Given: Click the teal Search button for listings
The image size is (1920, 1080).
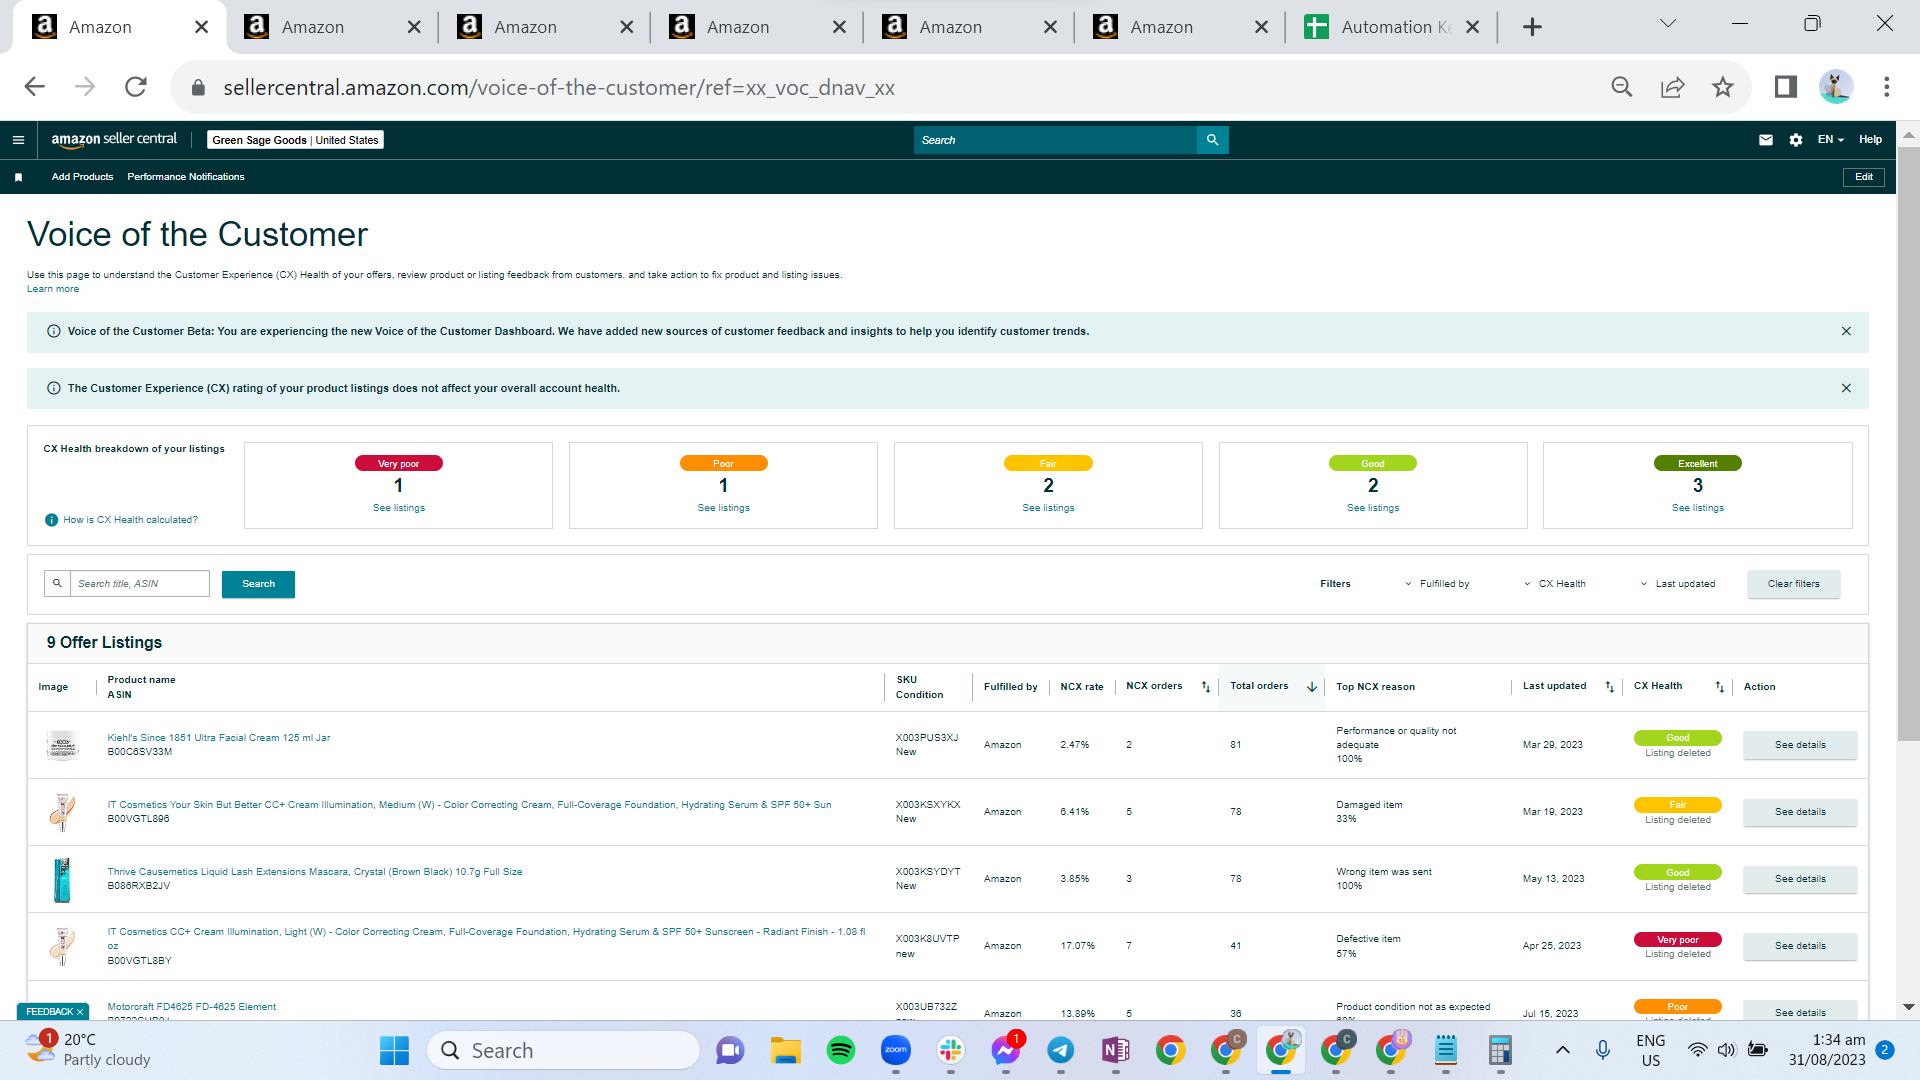Looking at the screenshot, I should (x=258, y=584).
